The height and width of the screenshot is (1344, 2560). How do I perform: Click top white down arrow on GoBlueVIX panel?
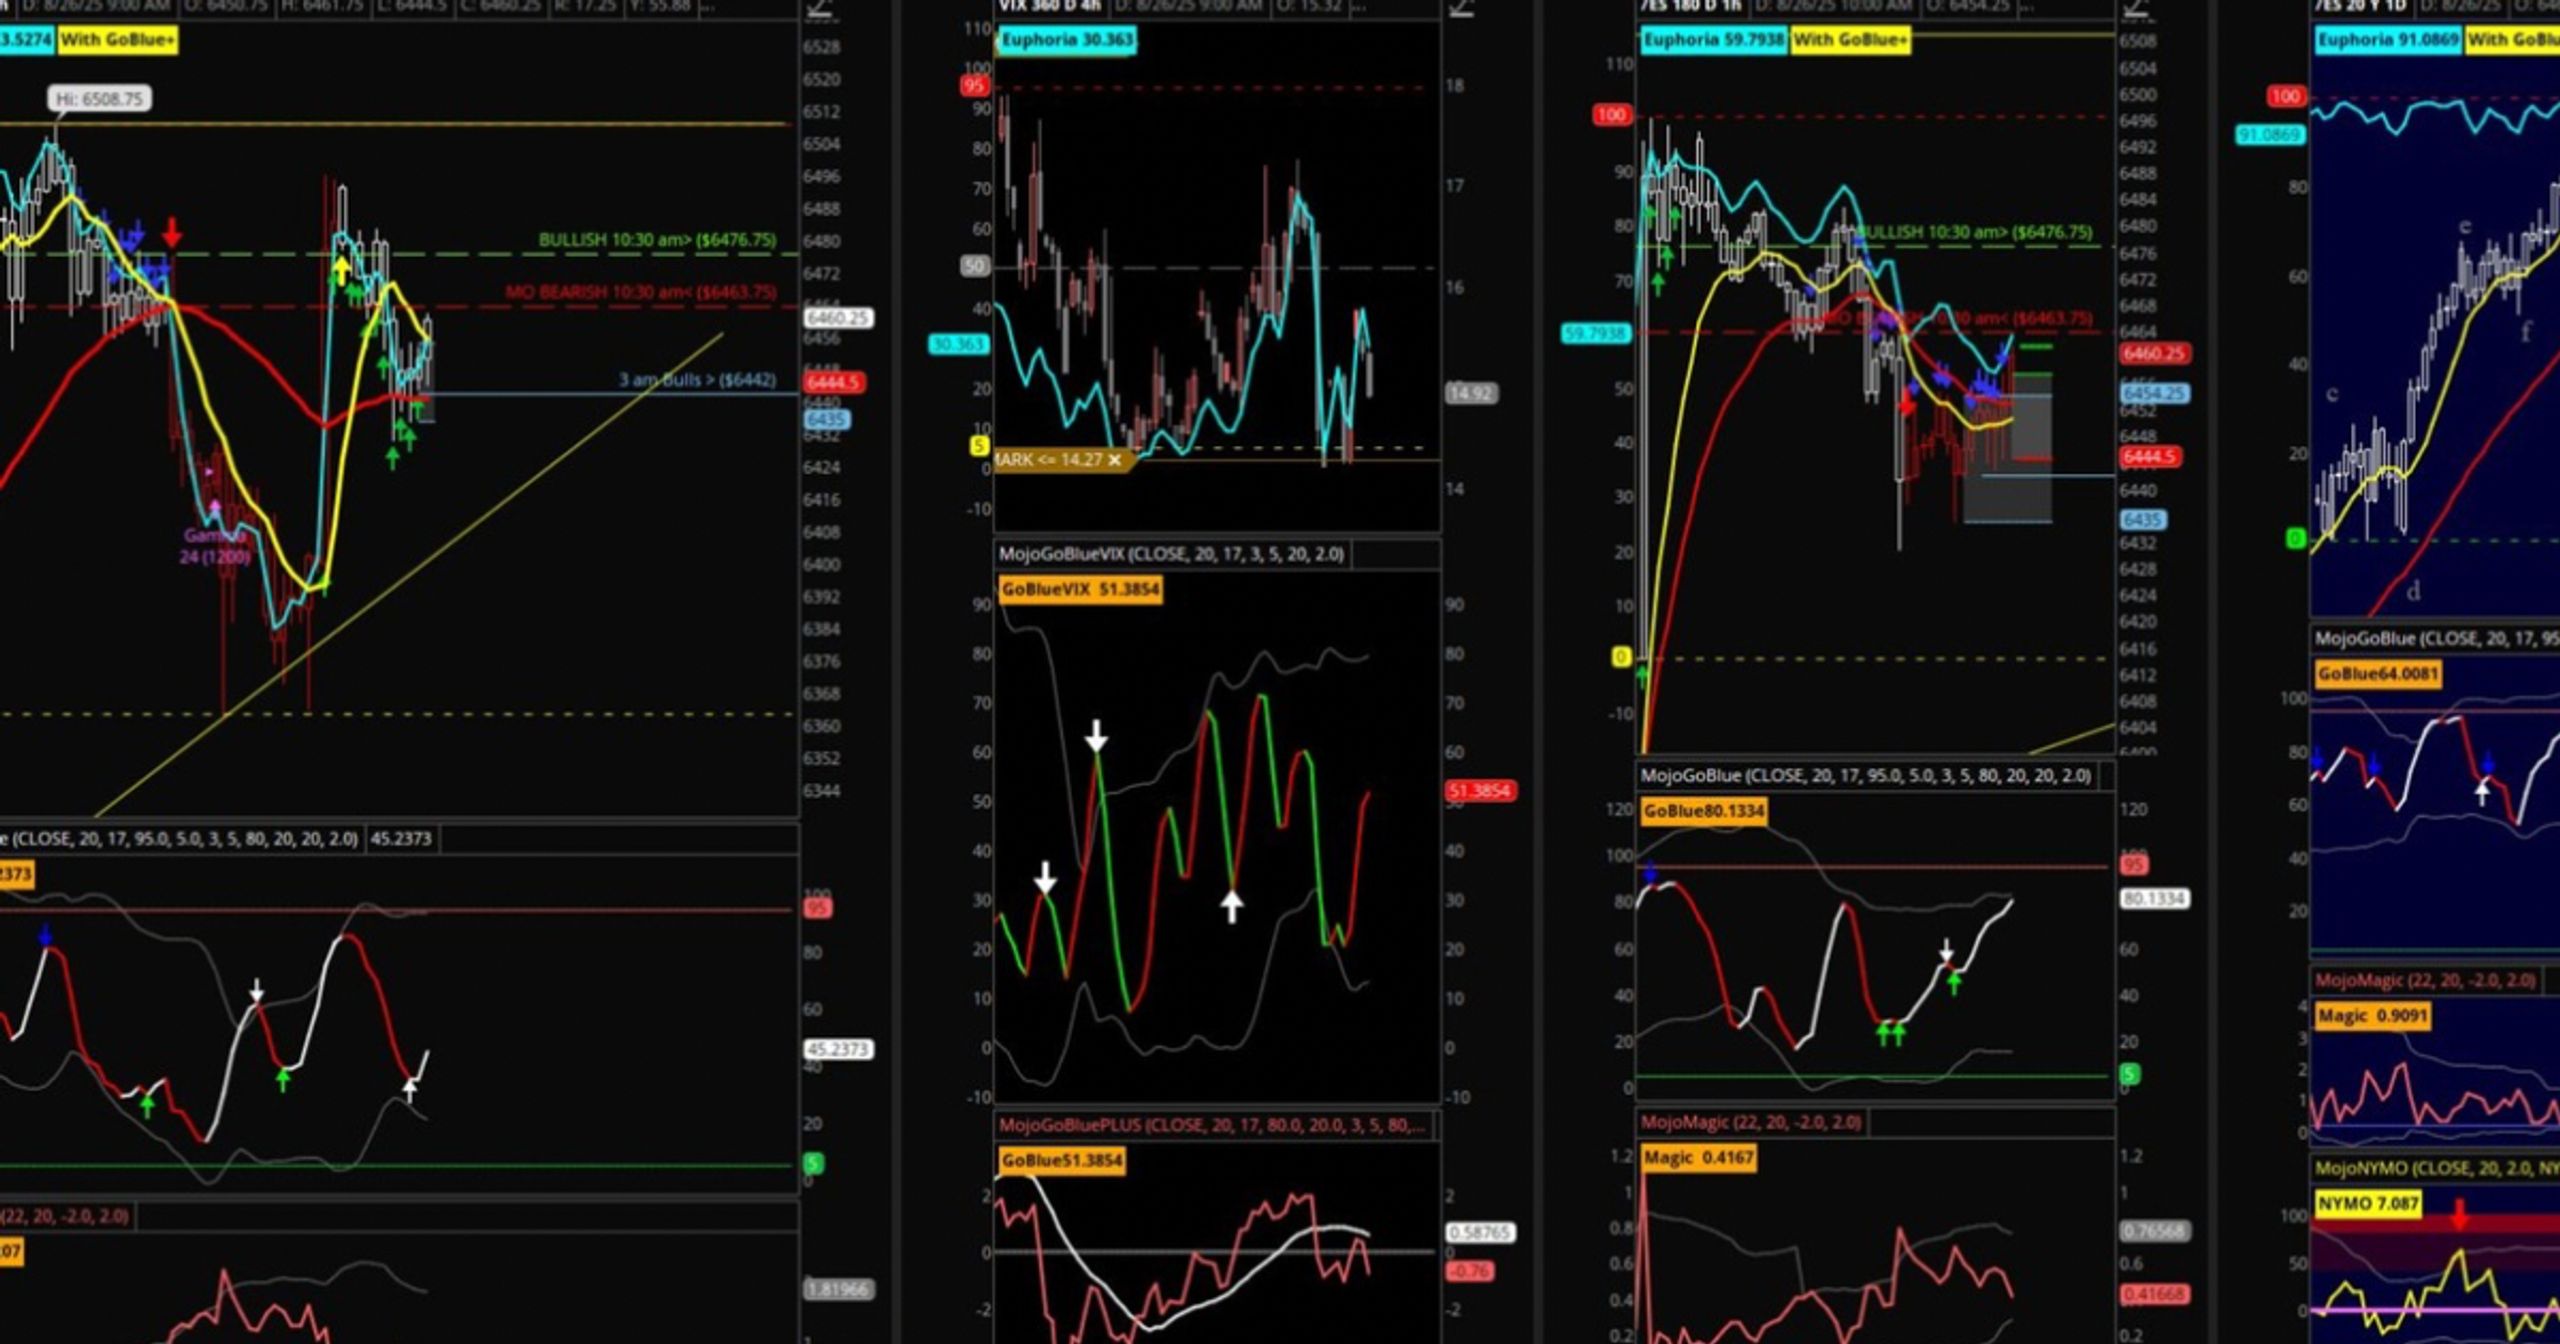1096,735
